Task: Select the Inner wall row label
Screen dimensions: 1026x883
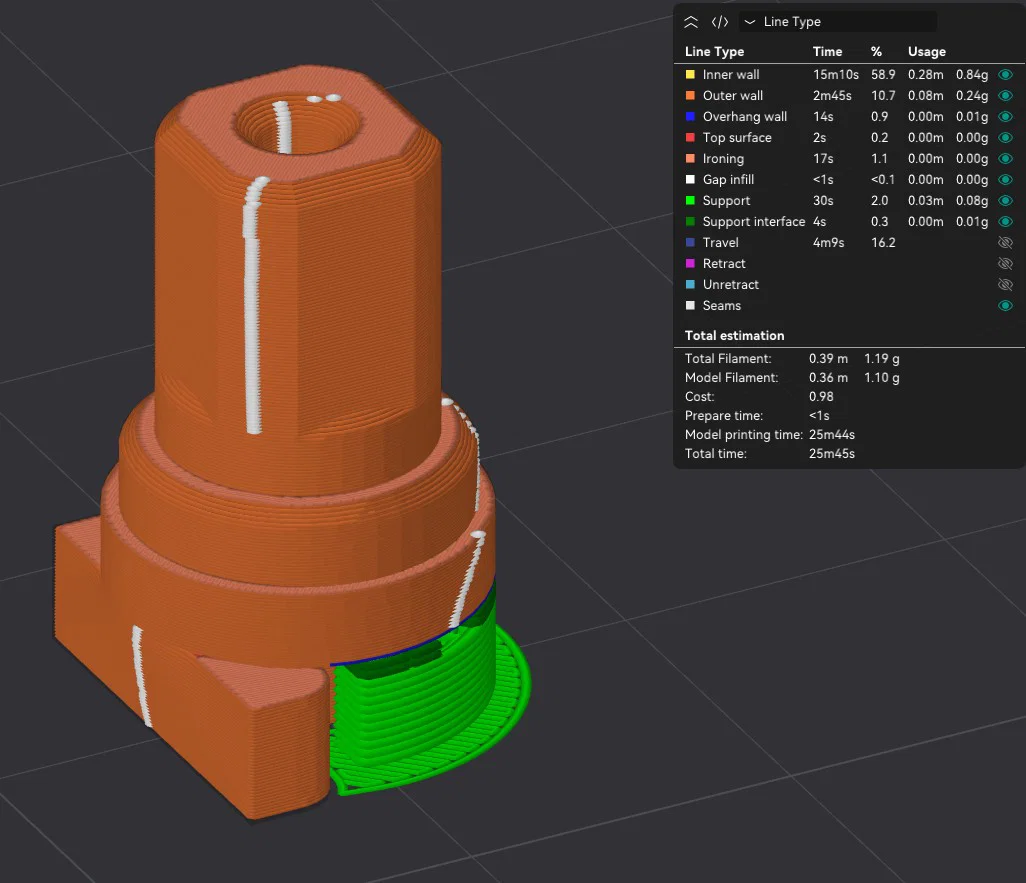Action: click(731, 75)
